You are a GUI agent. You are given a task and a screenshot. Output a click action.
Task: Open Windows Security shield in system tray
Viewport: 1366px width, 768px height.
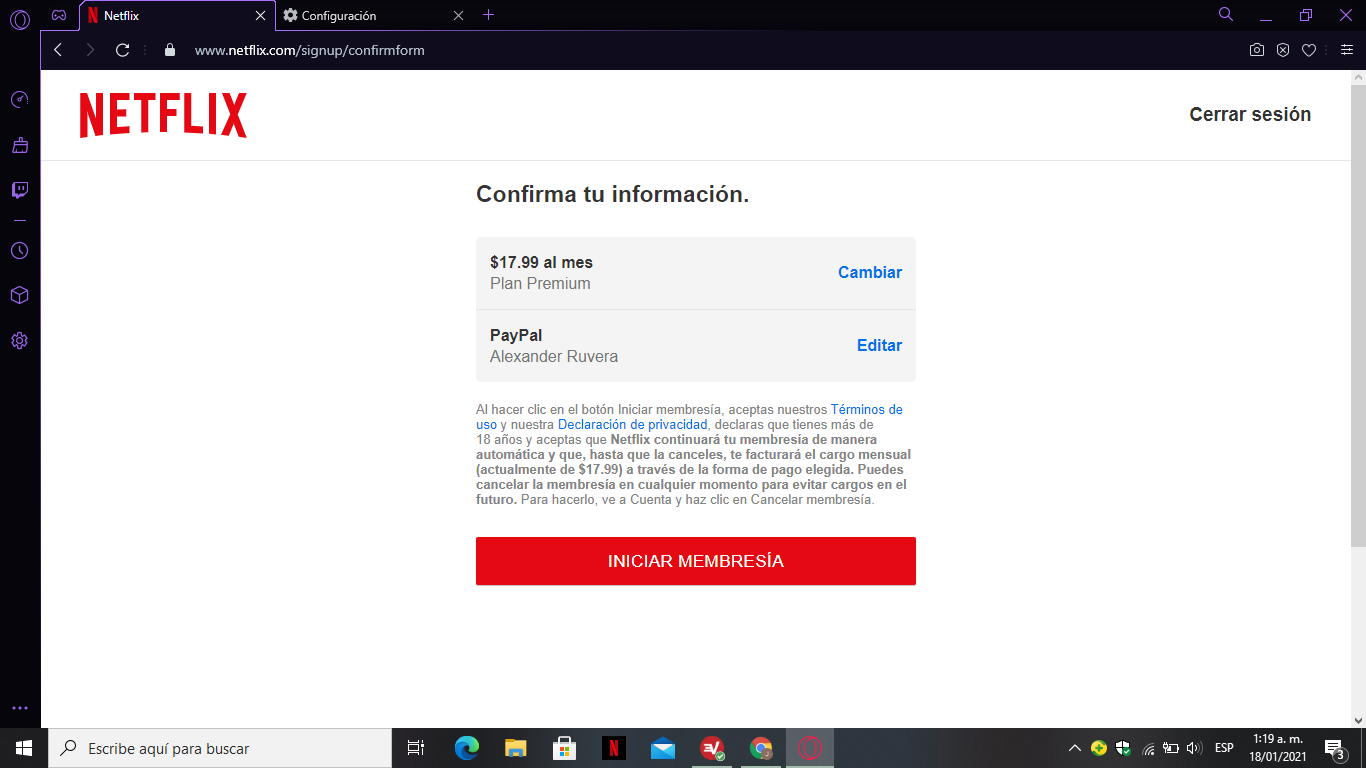(1123, 748)
